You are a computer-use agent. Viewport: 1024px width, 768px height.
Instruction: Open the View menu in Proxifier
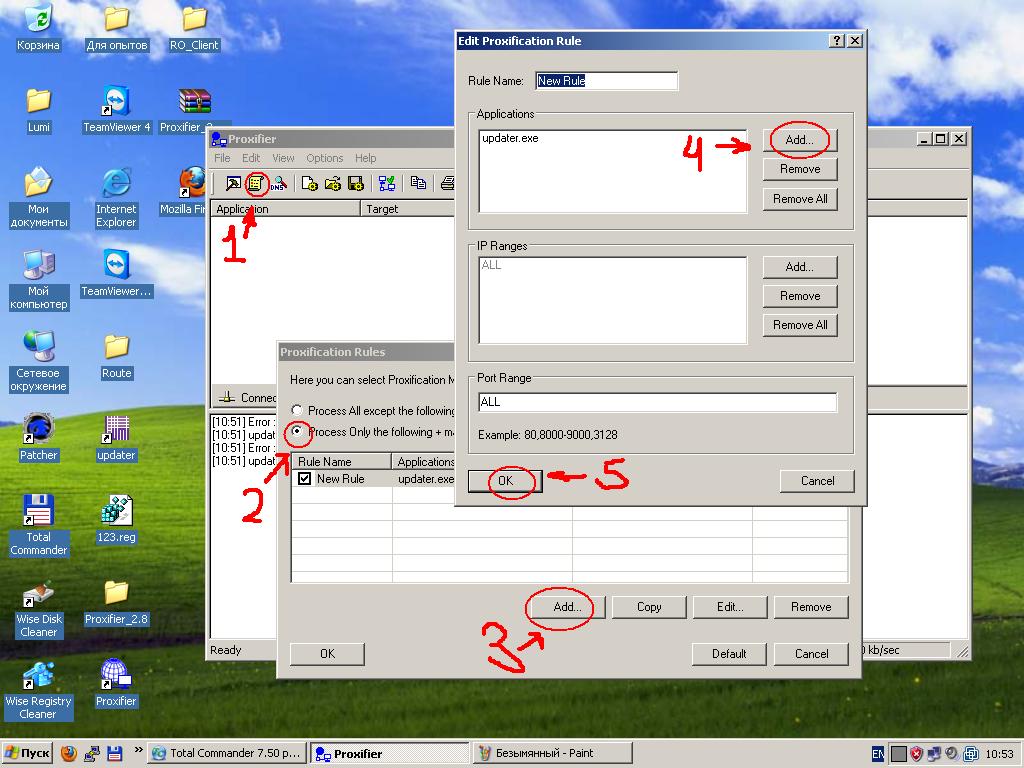tap(283, 158)
